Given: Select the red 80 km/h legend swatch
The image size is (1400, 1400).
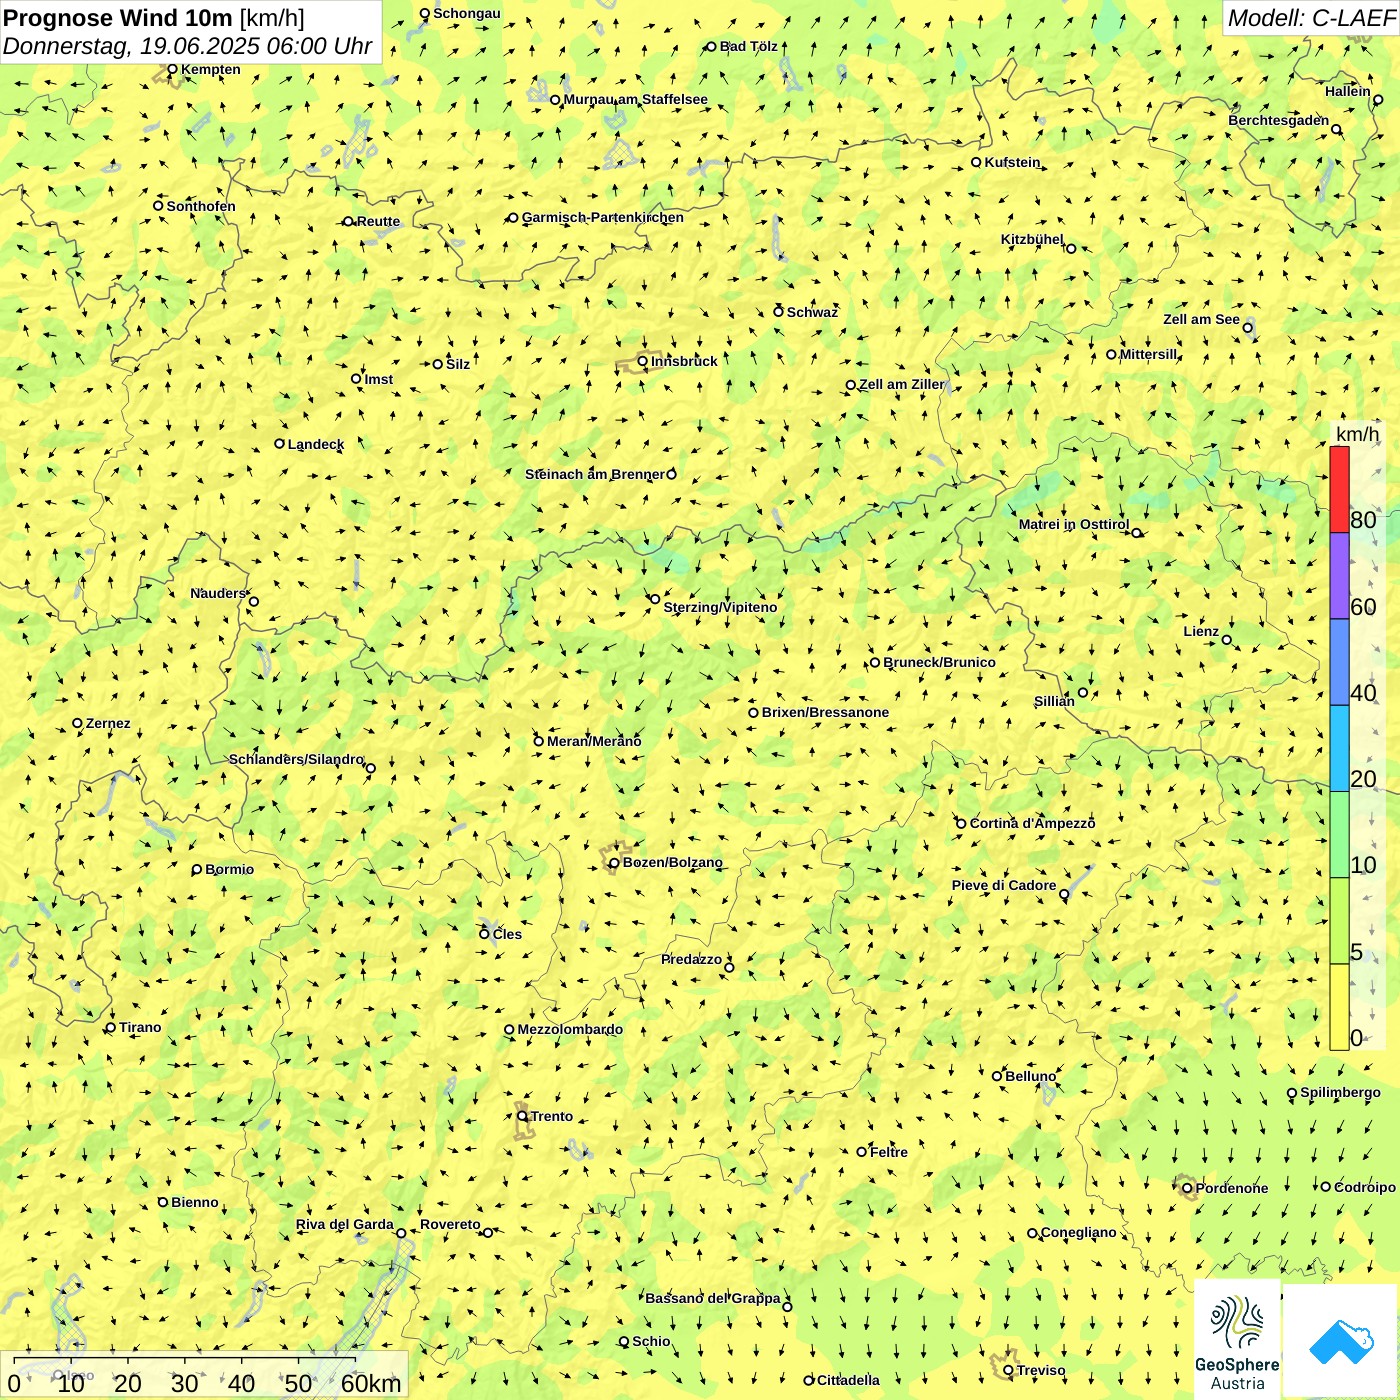Looking at the screenshot, I should point(1339,489).
